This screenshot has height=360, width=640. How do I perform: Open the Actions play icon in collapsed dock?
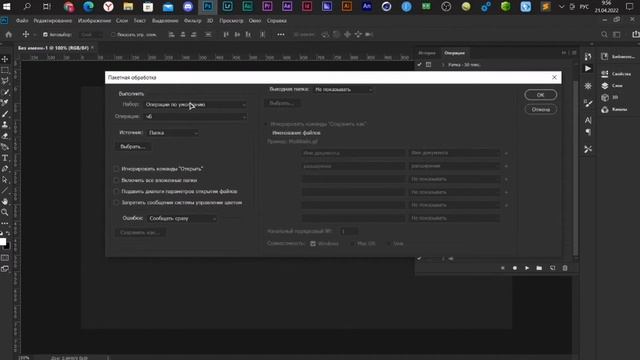click(x=588, y=69)
